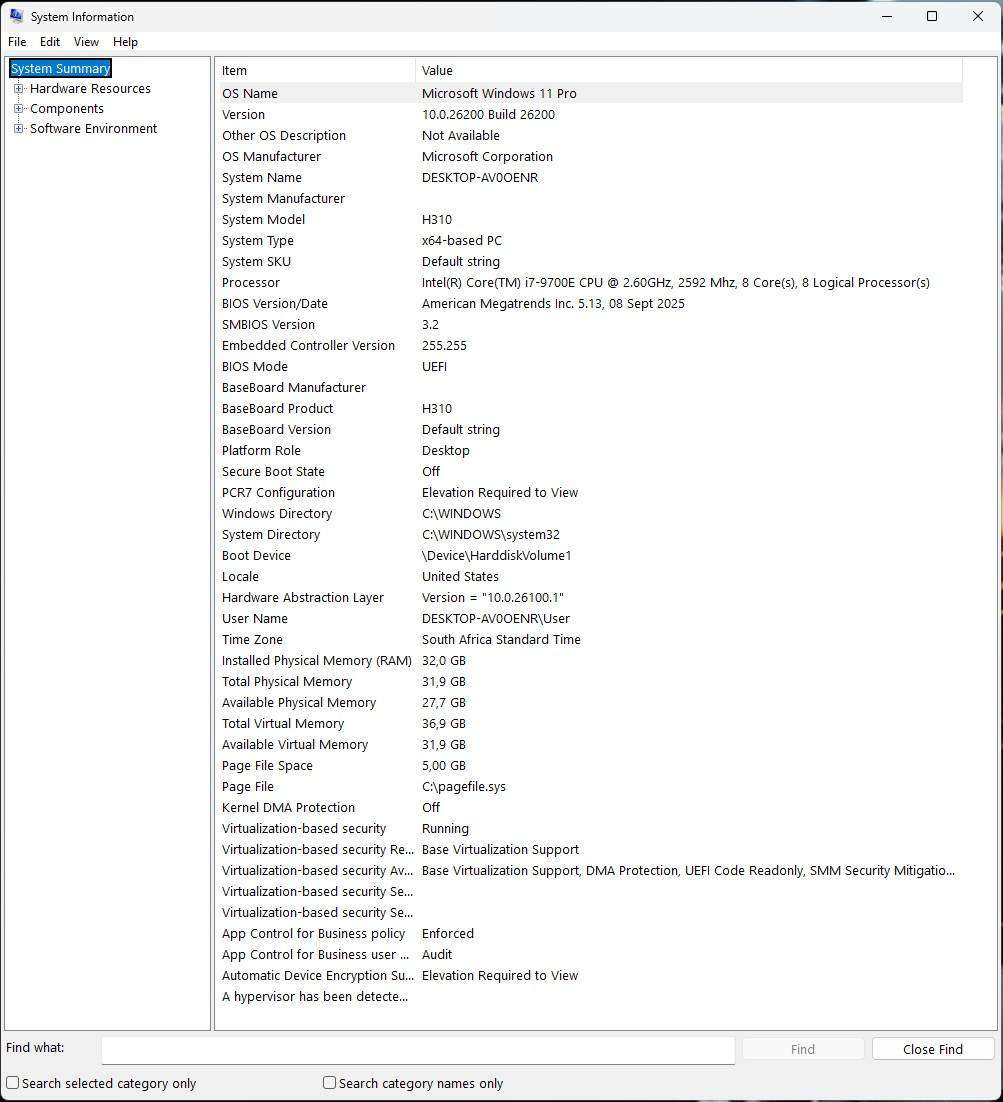Viewport: 1003px width, 1102px height.
Task: Click the Find what input field
Action: [418, 1050]
